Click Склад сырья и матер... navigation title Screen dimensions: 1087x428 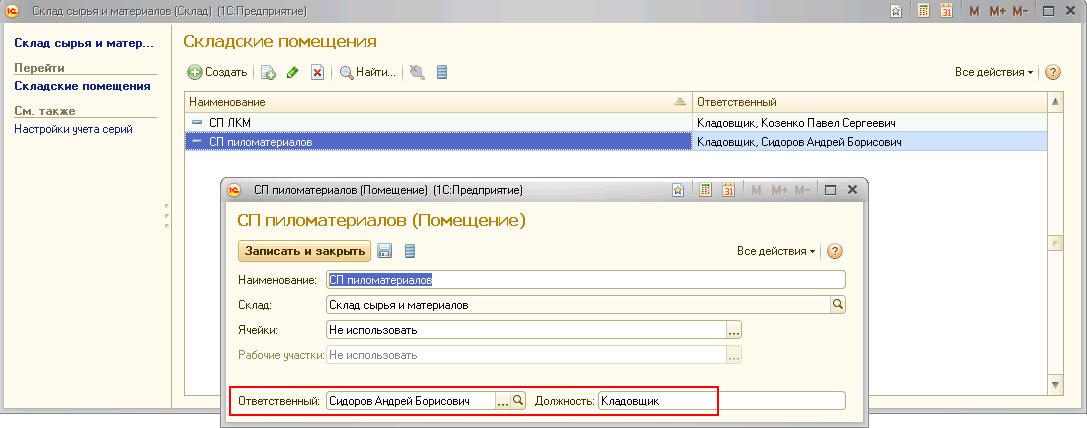(x=84, y=43)
